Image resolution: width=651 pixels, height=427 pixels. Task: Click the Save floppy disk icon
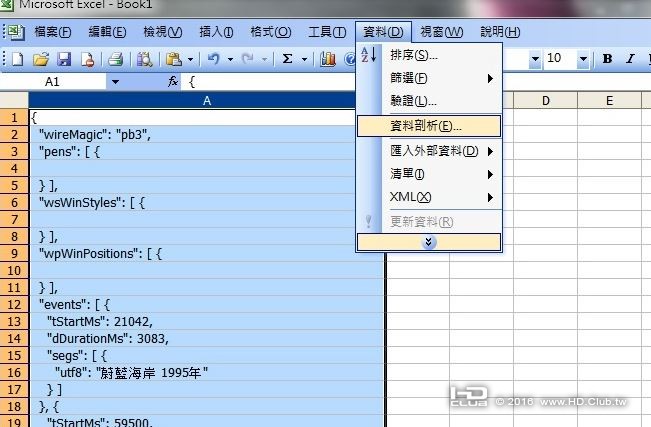pos(64,59)
